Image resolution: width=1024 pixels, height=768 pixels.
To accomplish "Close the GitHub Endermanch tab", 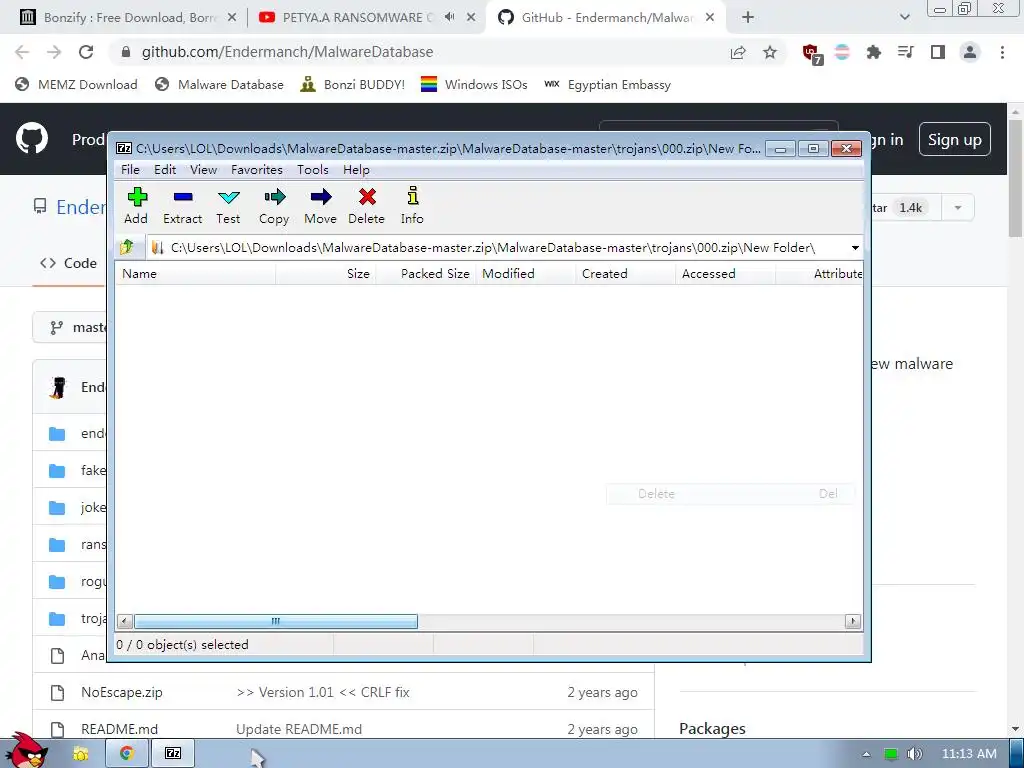I will [710, 18].
